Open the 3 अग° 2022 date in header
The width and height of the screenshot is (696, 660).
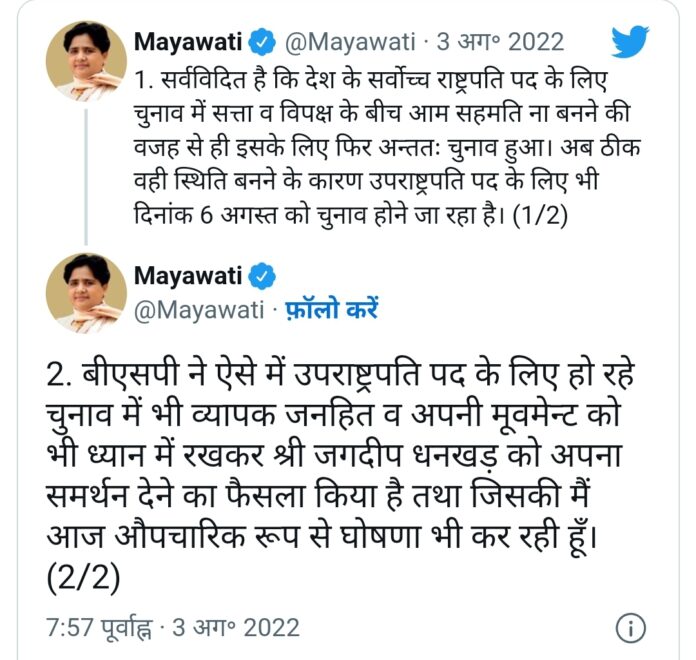point(500,42)
